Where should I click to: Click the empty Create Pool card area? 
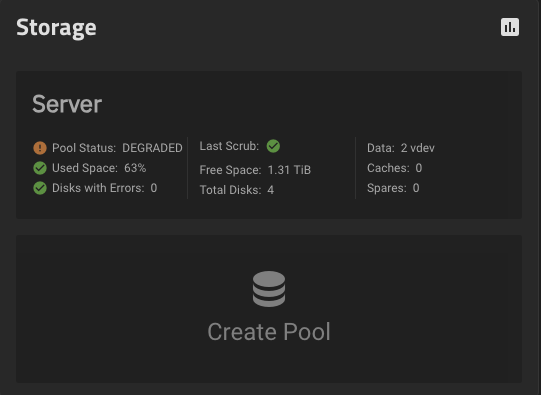pos(269,309)
